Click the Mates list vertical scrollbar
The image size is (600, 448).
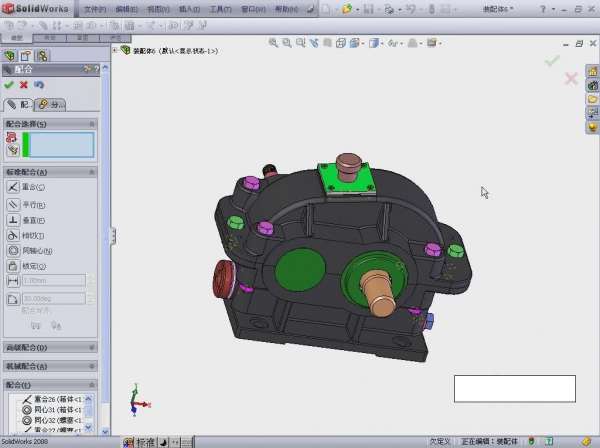(91, 412)
